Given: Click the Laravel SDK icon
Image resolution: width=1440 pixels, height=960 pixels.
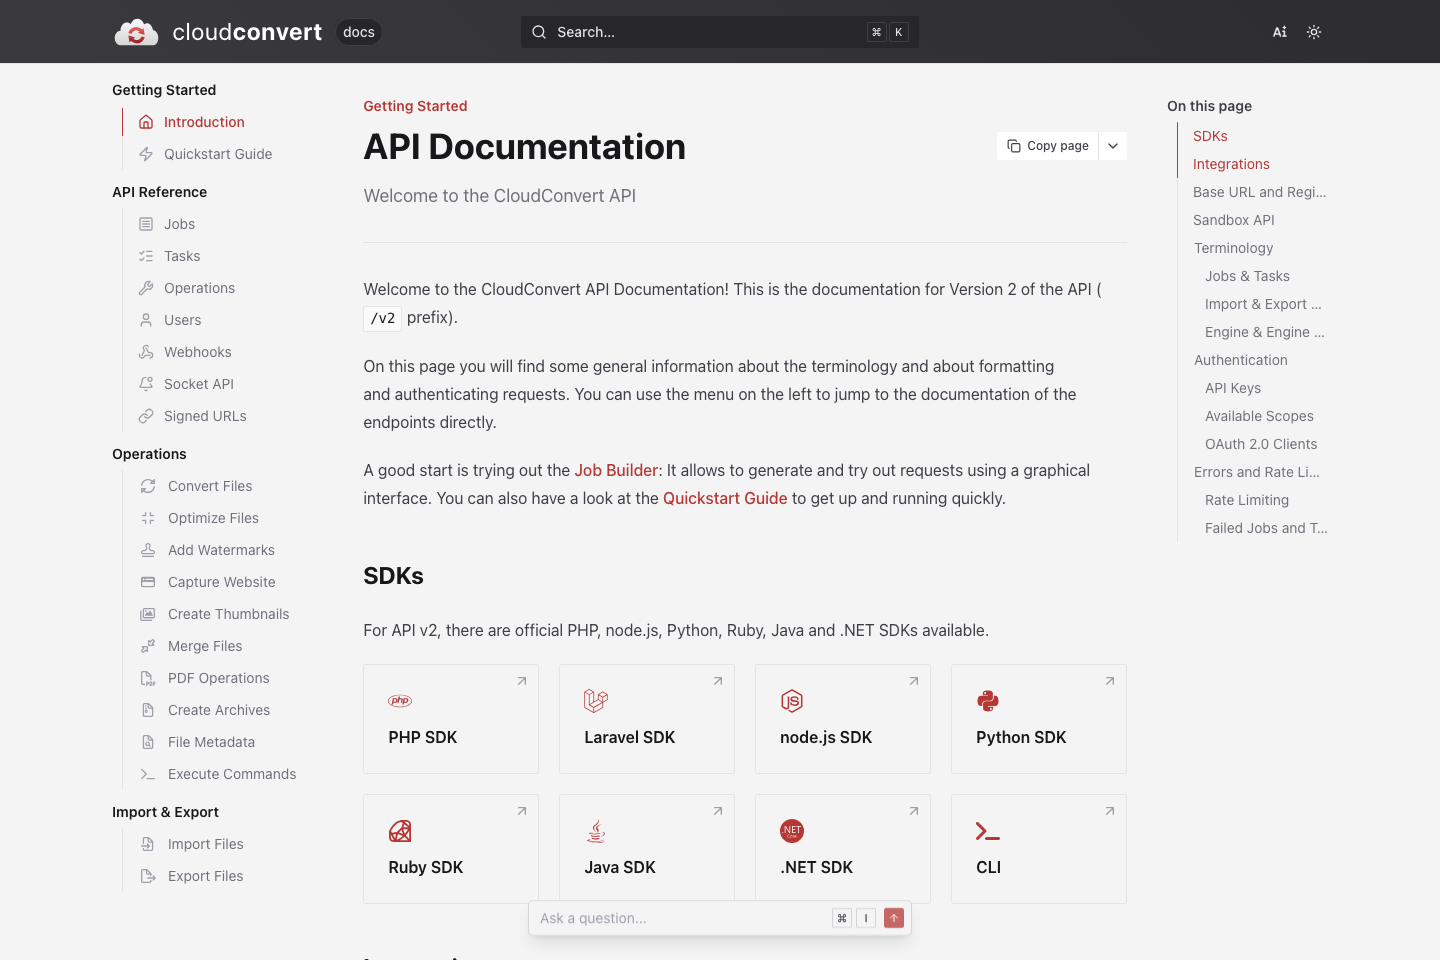Looking at the screenshot, I should click(596, 701).
